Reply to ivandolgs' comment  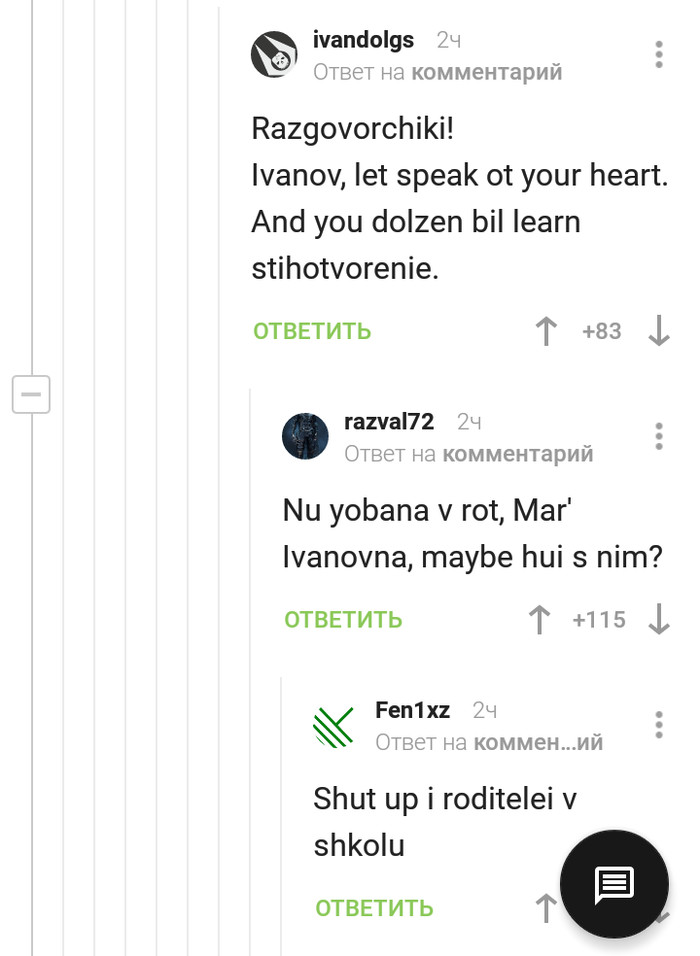(x=312, y=332)
